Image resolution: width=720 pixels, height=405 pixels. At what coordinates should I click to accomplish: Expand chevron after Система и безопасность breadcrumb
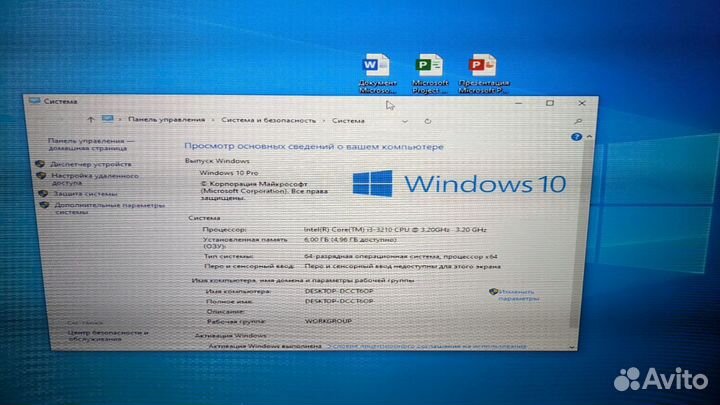[x=324, y=120]
